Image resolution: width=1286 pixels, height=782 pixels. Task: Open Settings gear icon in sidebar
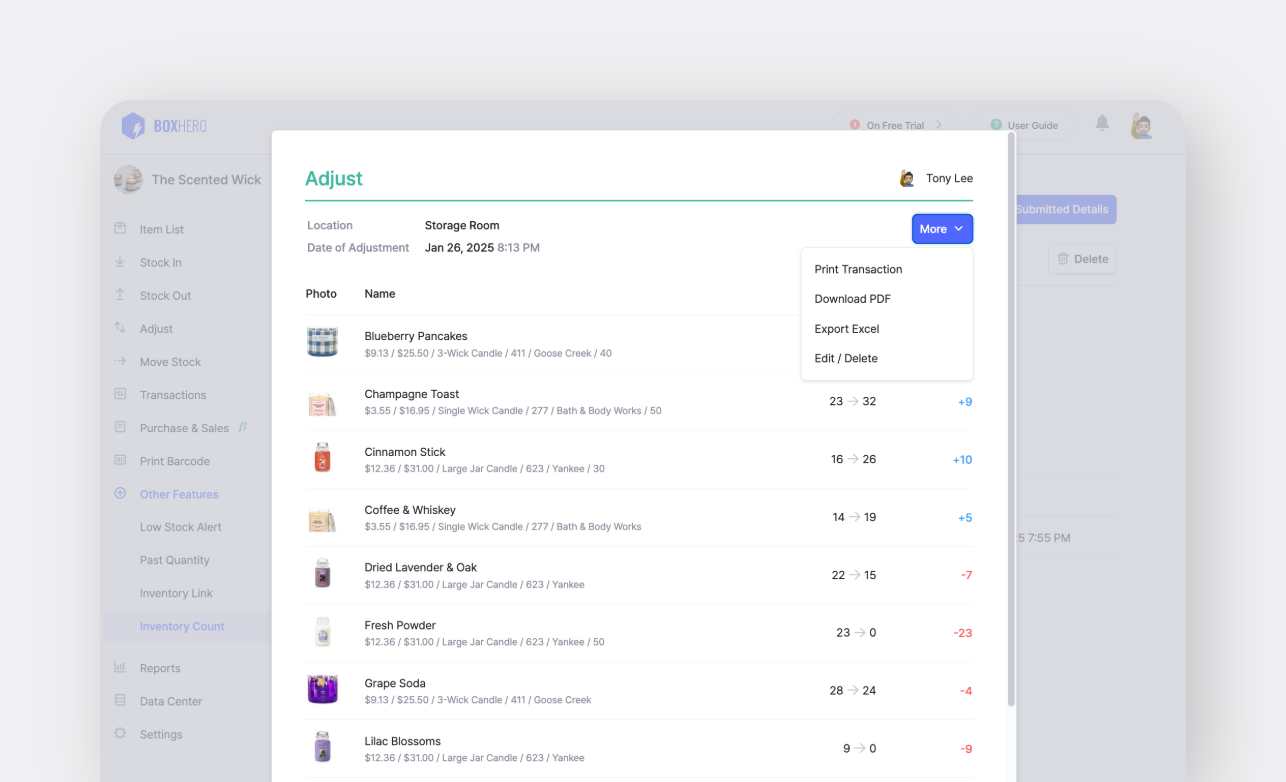120,734
